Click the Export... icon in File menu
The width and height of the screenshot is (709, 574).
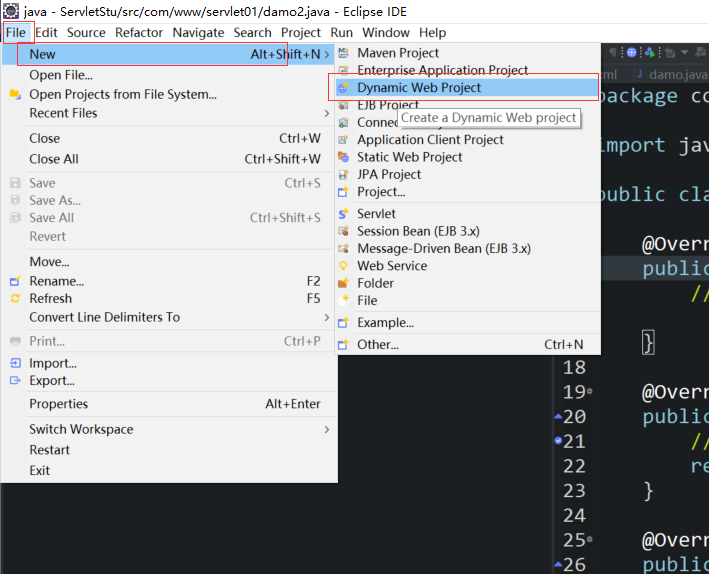pos(15,380)
